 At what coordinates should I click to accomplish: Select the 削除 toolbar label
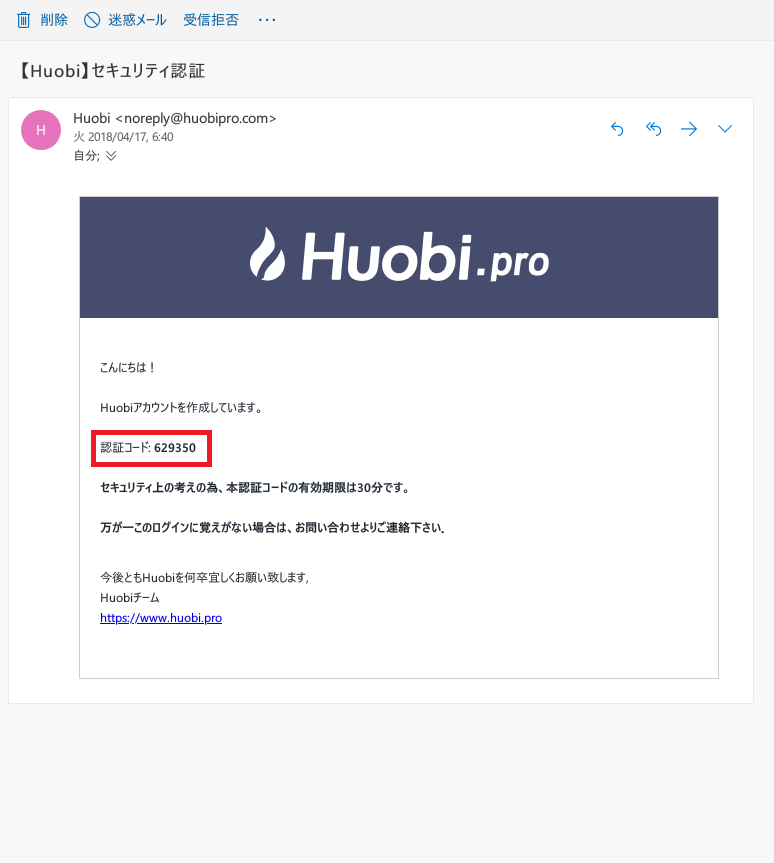(x=54, y=20)
